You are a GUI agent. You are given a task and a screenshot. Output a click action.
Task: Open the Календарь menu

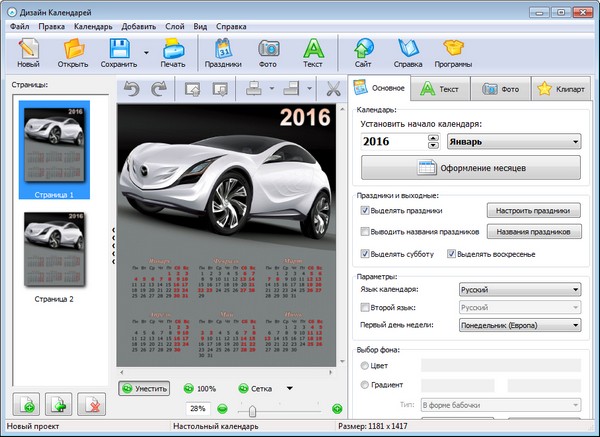[x=93, y=26]
